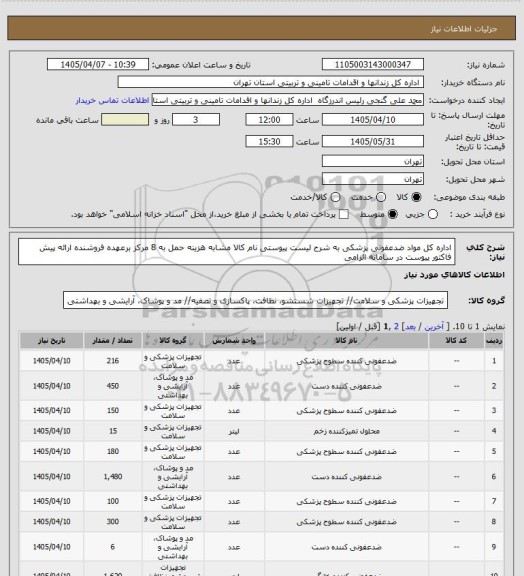Viewport: 524px width, 576px height.
Task: Click the days remaining field showing 3
Action: coord(196,120)
